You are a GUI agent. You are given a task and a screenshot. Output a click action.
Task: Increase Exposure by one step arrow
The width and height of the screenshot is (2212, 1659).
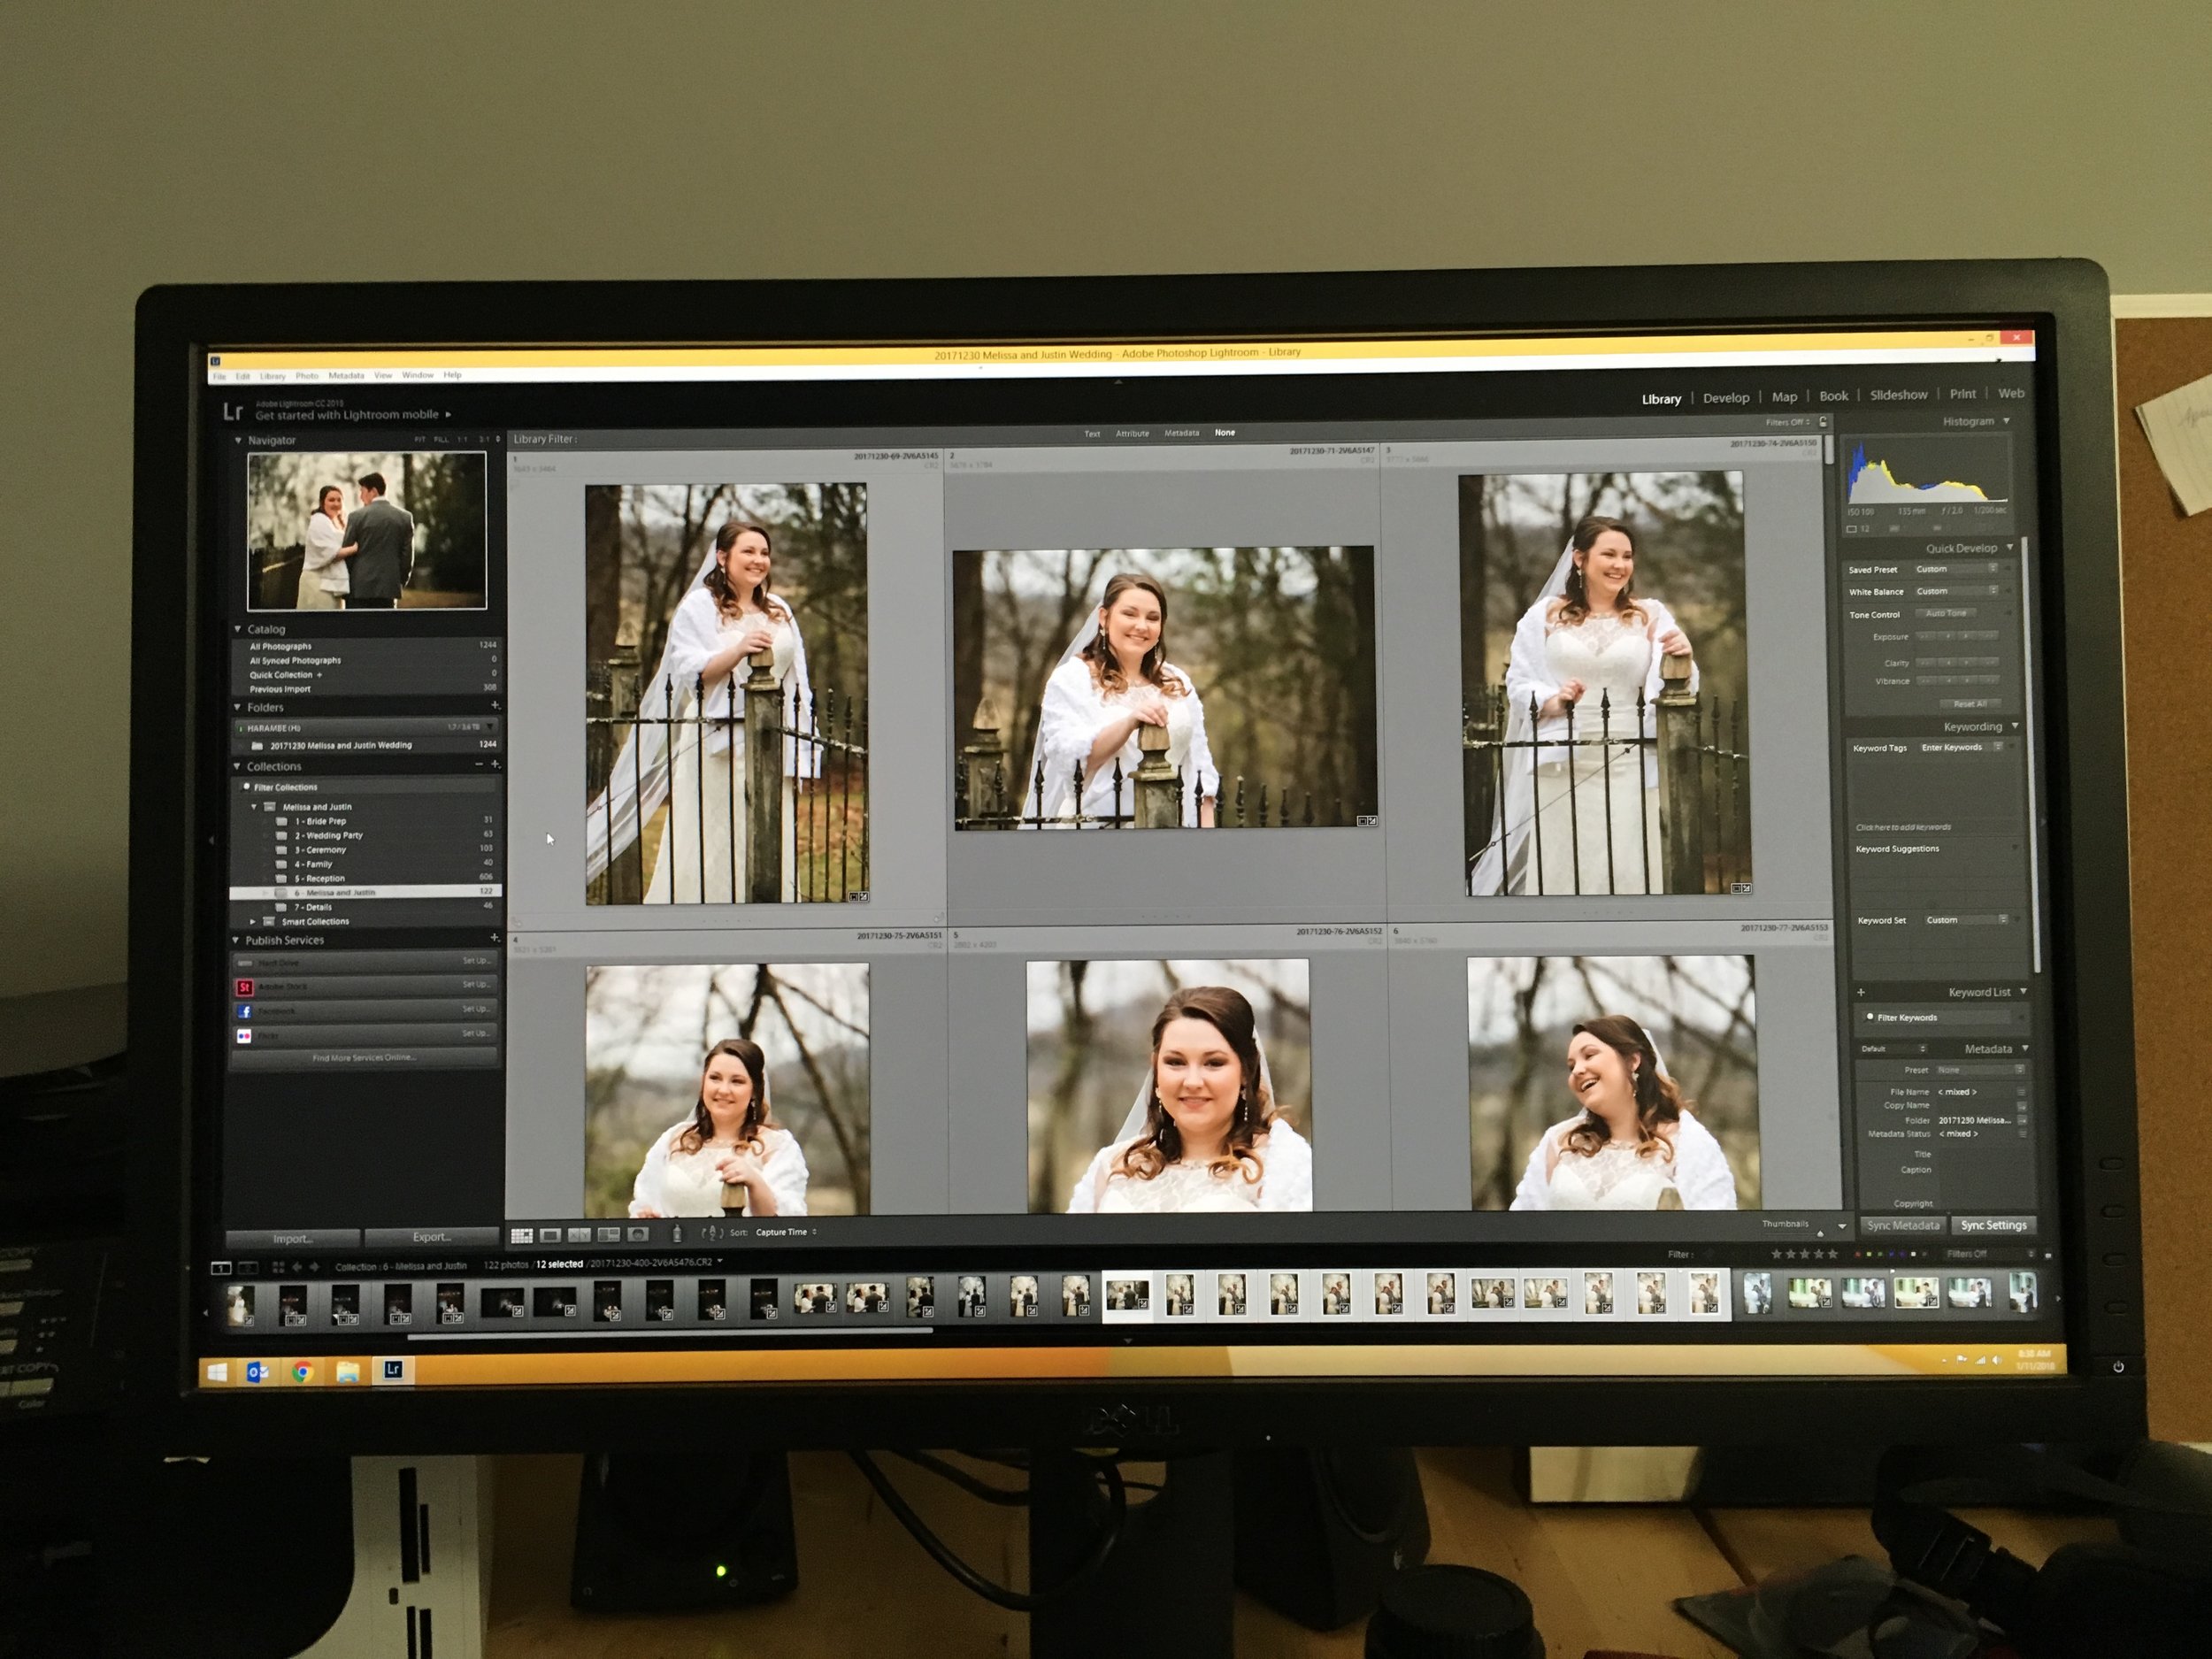(x=1966, y=636)
